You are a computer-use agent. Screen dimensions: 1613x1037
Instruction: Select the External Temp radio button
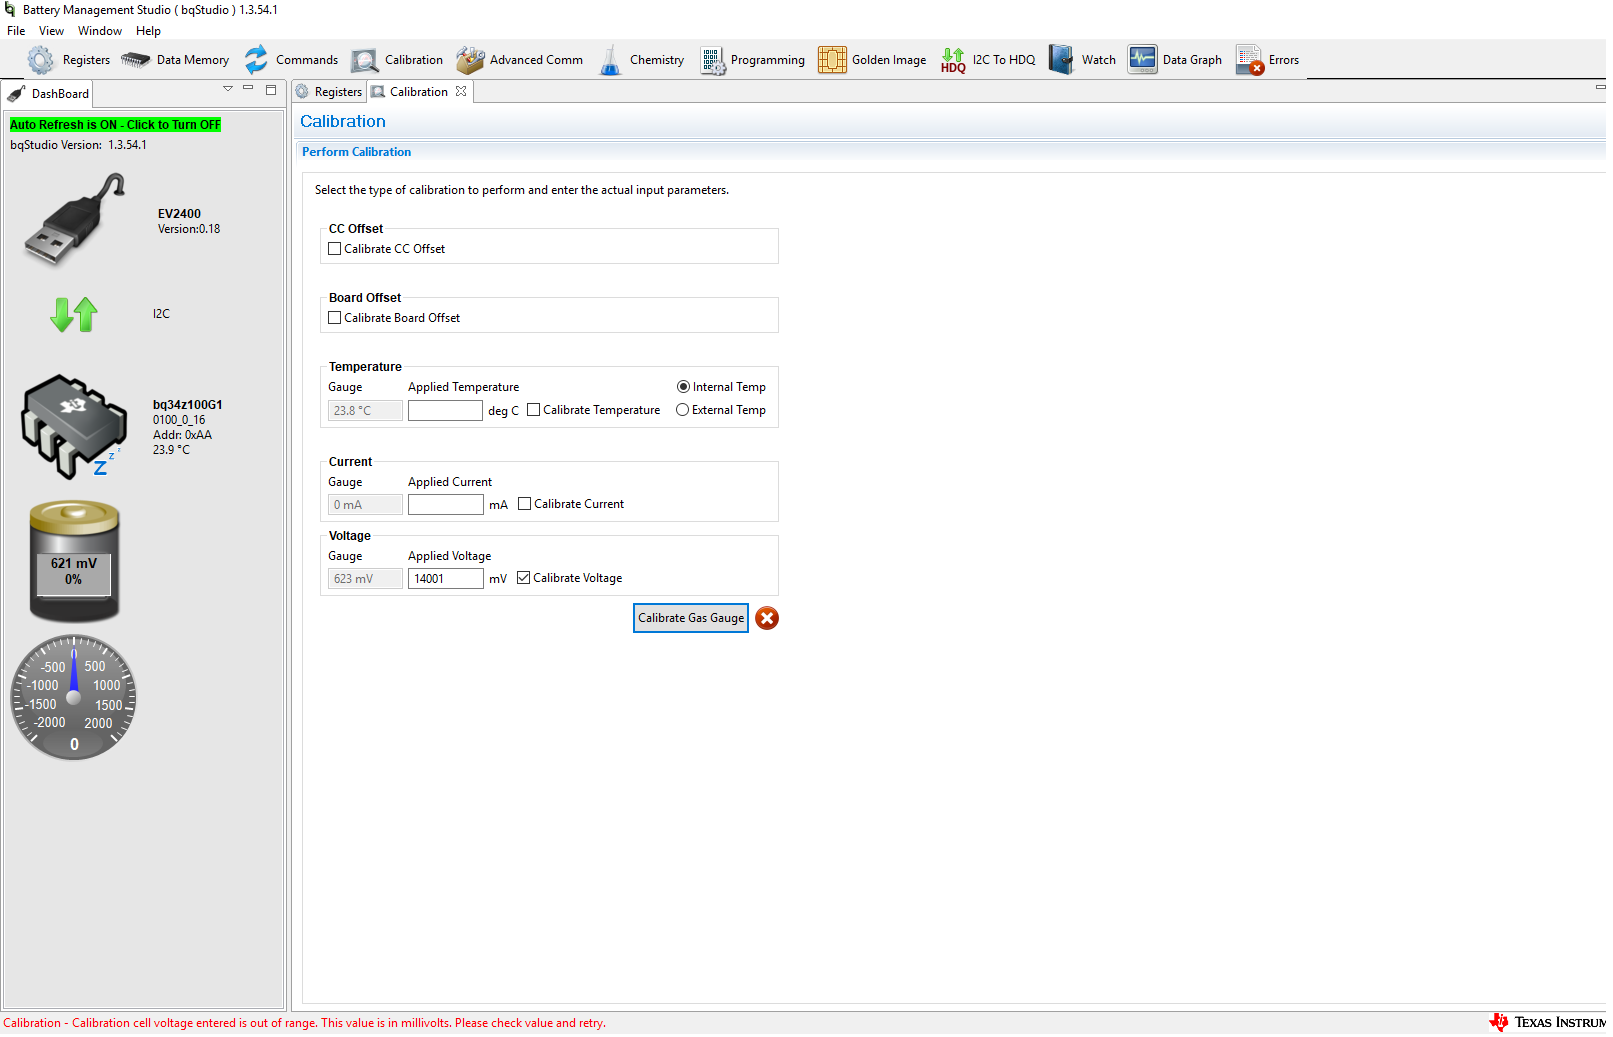click(x=683, y=410)
